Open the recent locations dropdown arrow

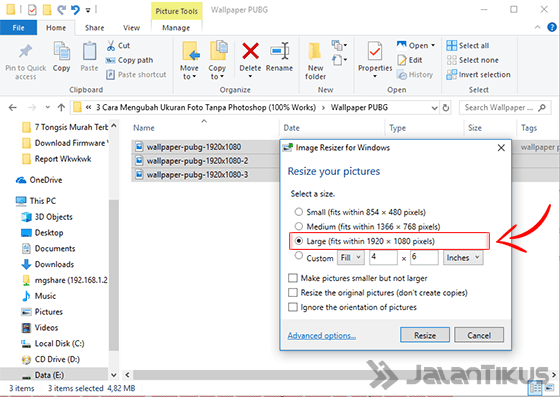tap(48, 107)
